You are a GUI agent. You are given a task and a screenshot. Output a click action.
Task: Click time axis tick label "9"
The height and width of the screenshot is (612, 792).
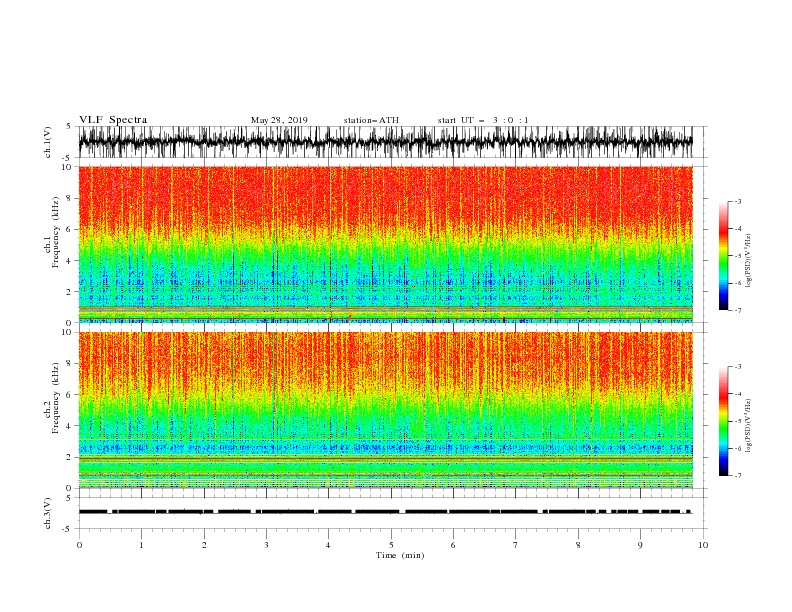click(x=640, y=545)
